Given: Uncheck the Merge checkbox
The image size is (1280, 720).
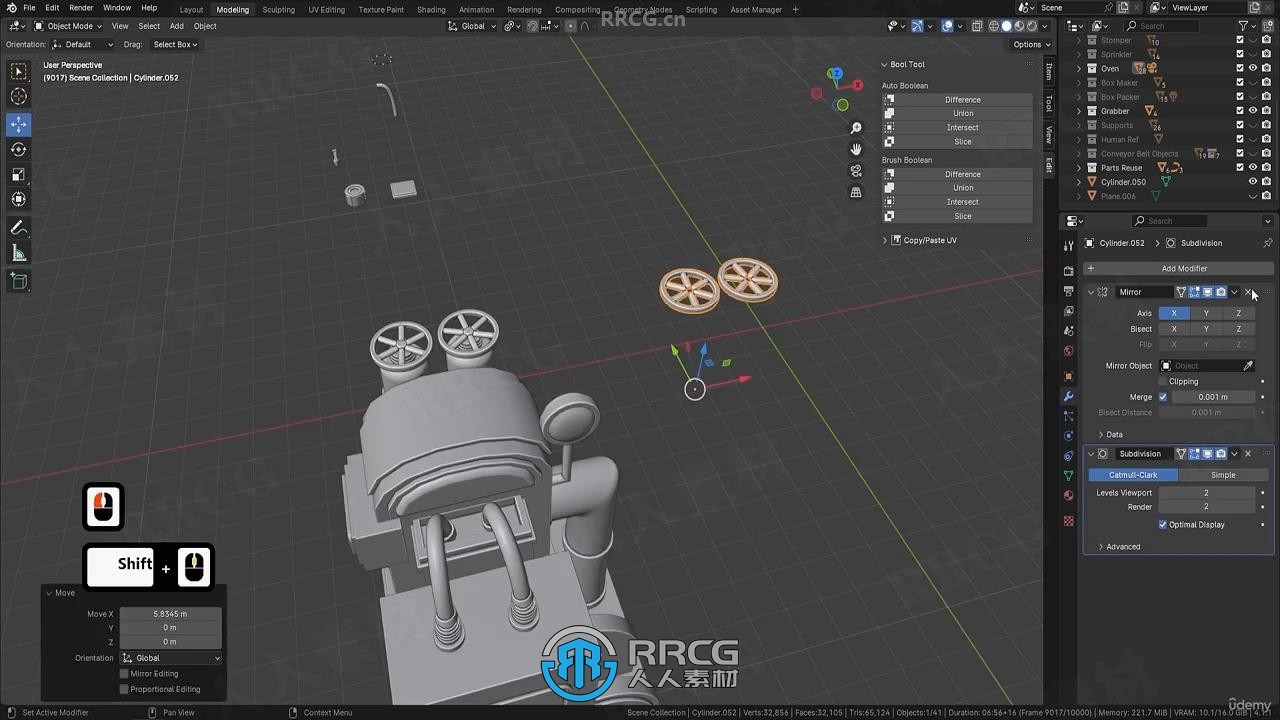Looking at the screenshot, I should click(1163, 397).
